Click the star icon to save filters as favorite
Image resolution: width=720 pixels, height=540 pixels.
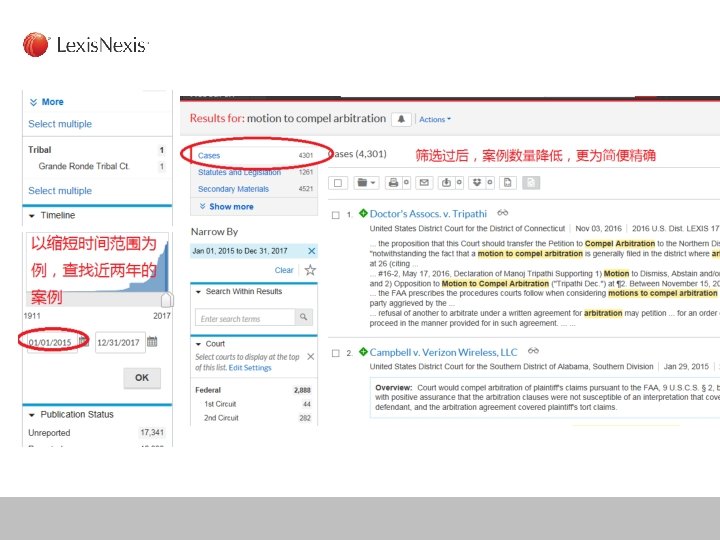pos(310,270)
